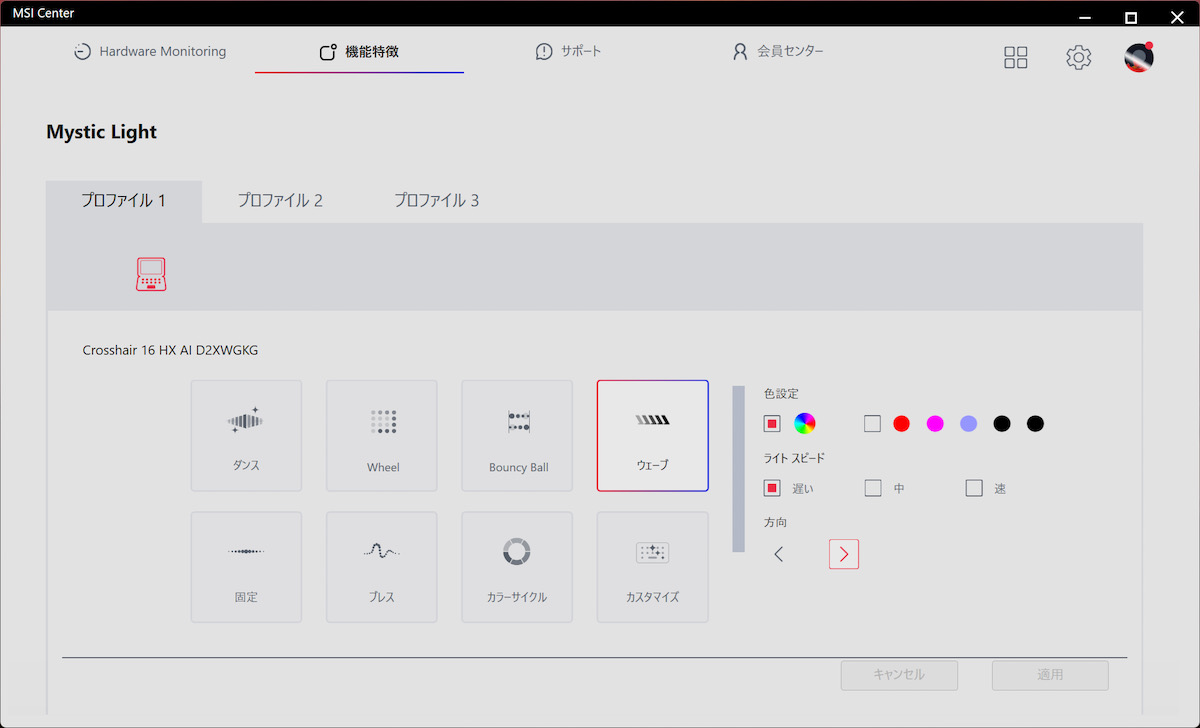
Task: Set wave direction to left arrow
Action: click(x=779, y=554)
